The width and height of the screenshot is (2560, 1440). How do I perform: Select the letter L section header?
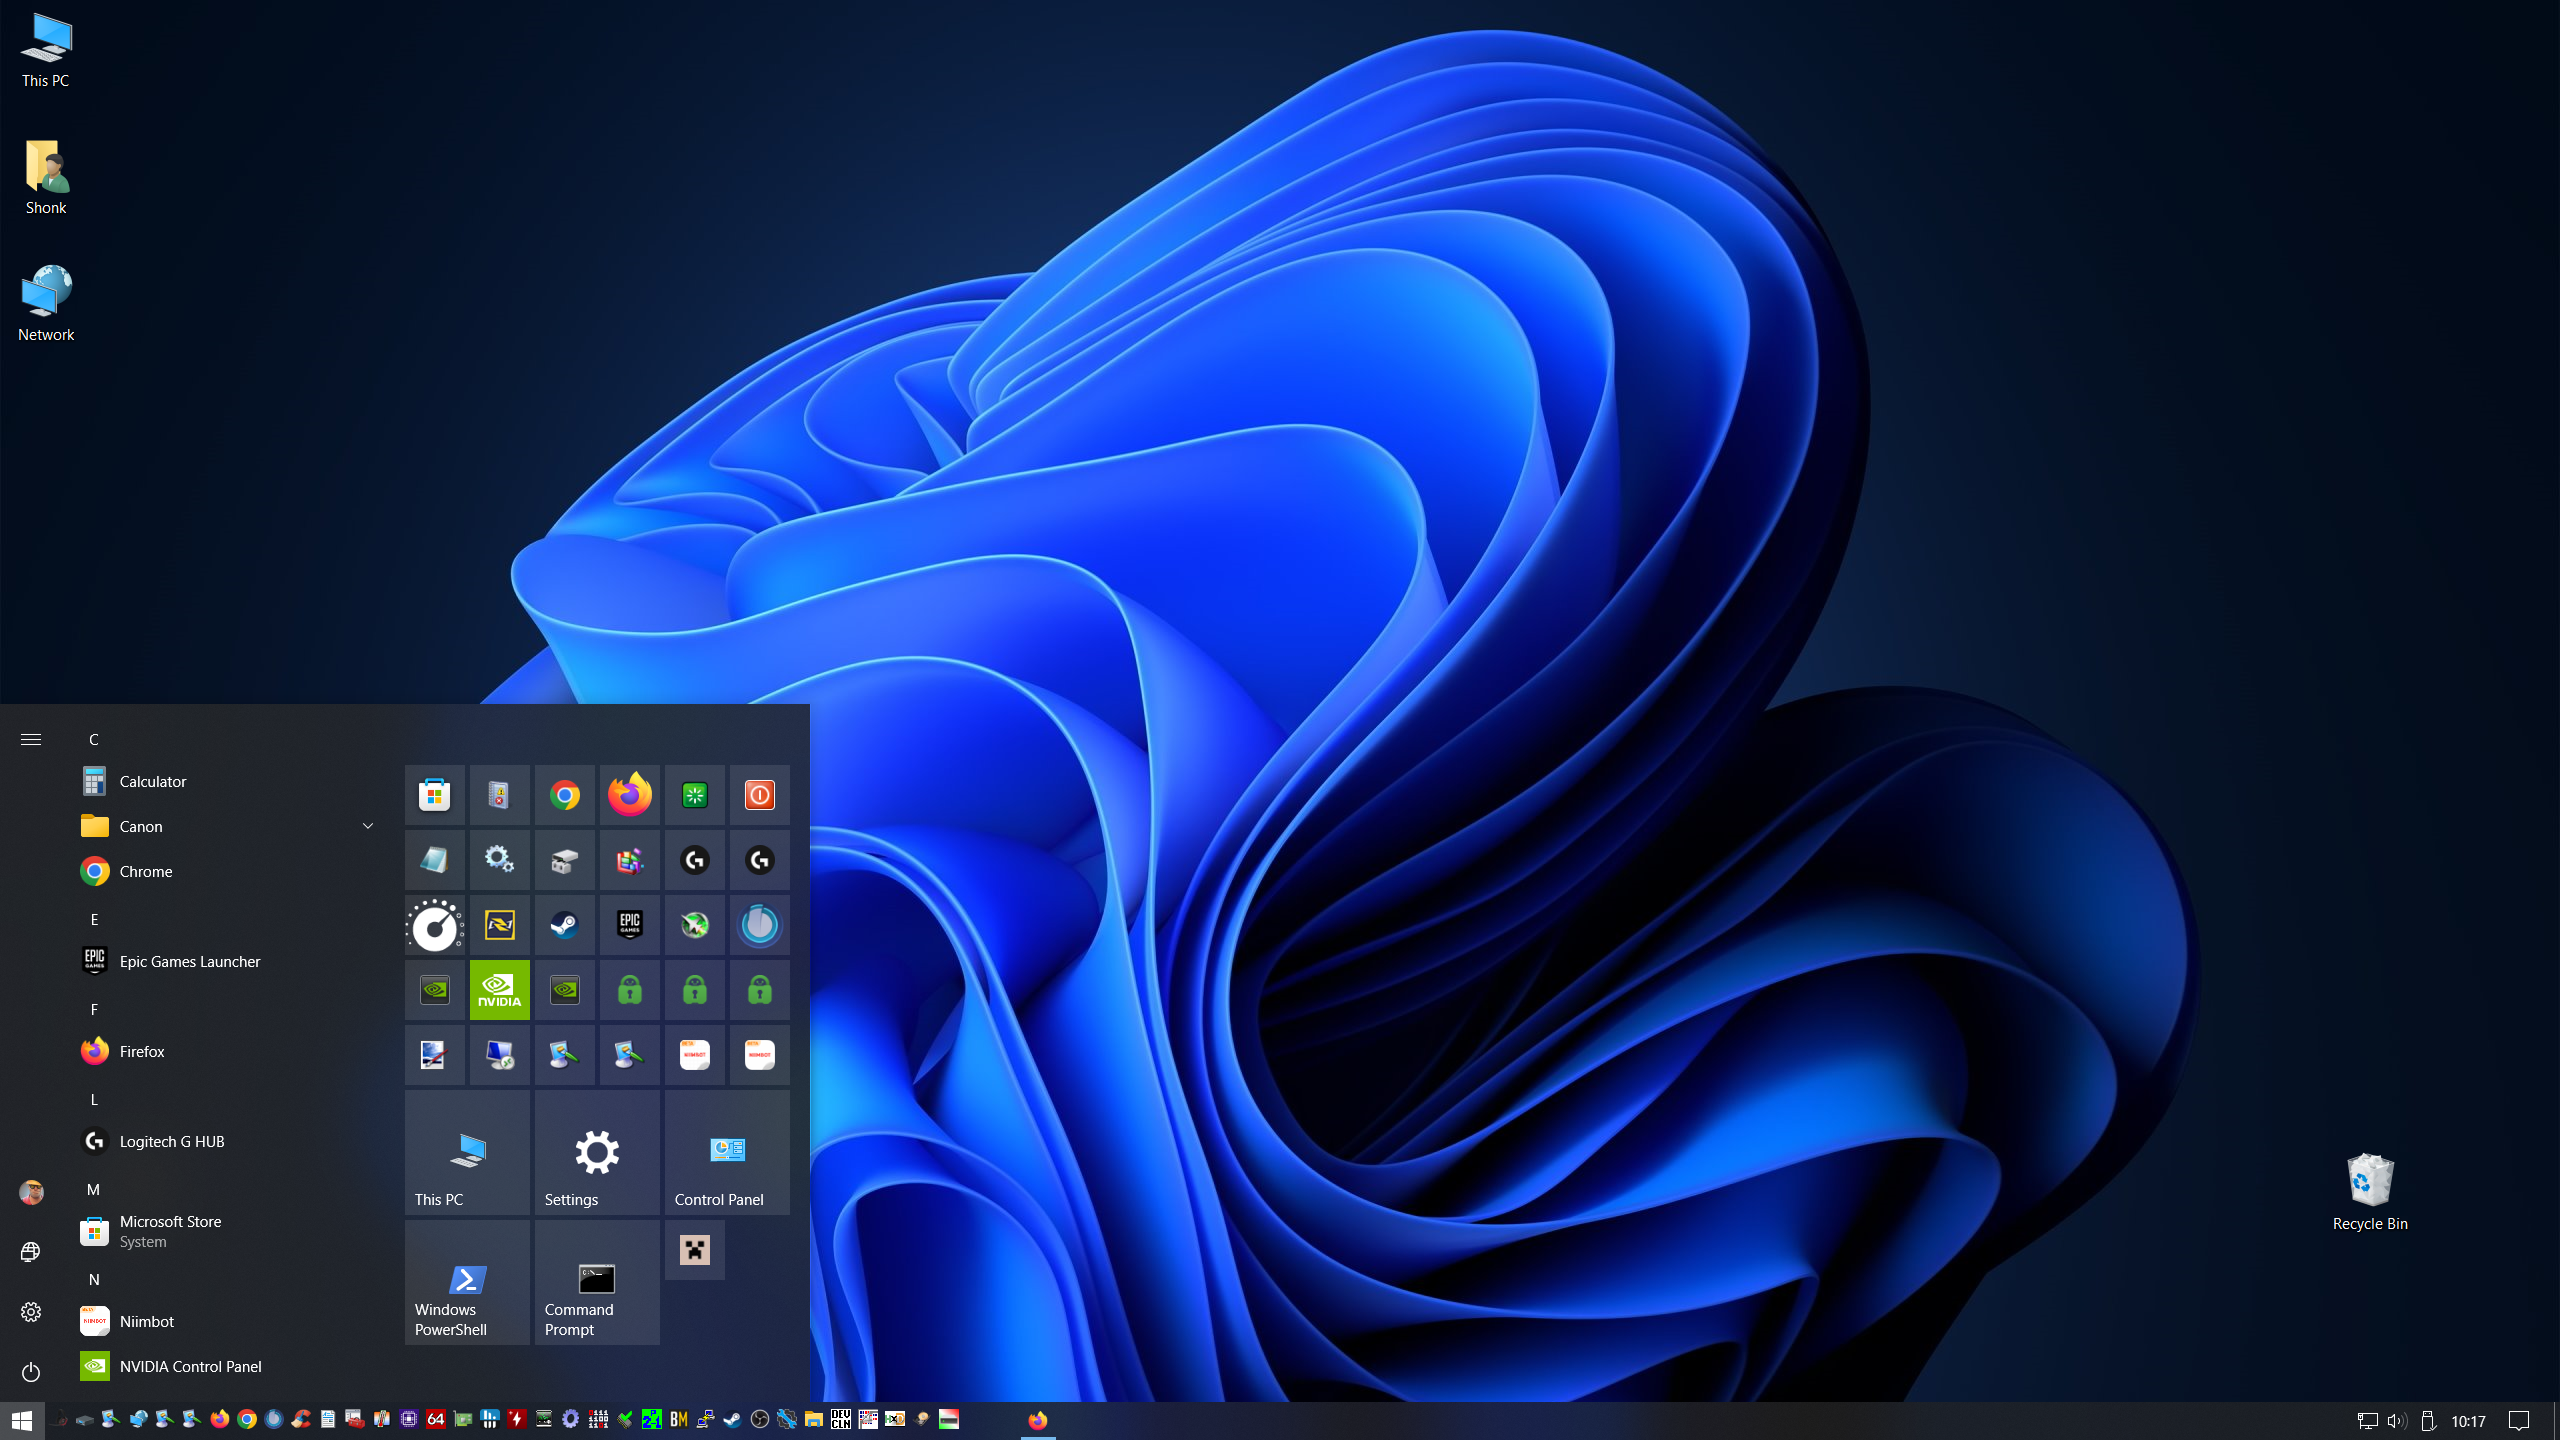(94, 1099)
